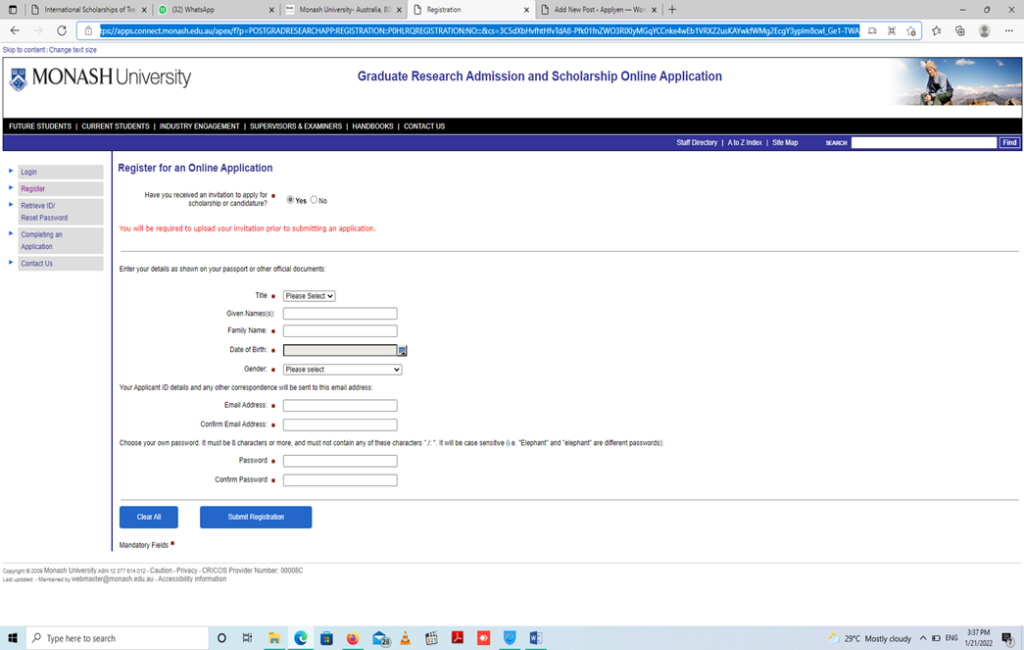Open Contact Us in the black navigation bar
The width and height of the screenshot is (1024, 650).
[424, 127]
